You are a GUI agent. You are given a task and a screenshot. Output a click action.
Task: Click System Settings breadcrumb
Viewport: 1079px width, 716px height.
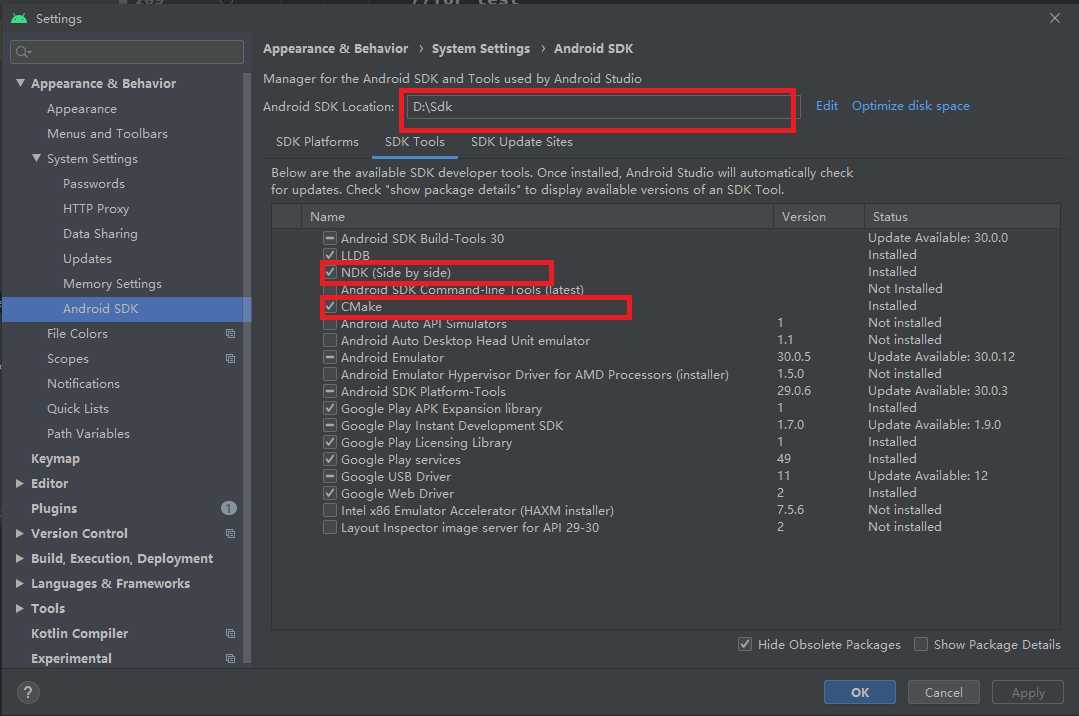(x=481, y=49)
